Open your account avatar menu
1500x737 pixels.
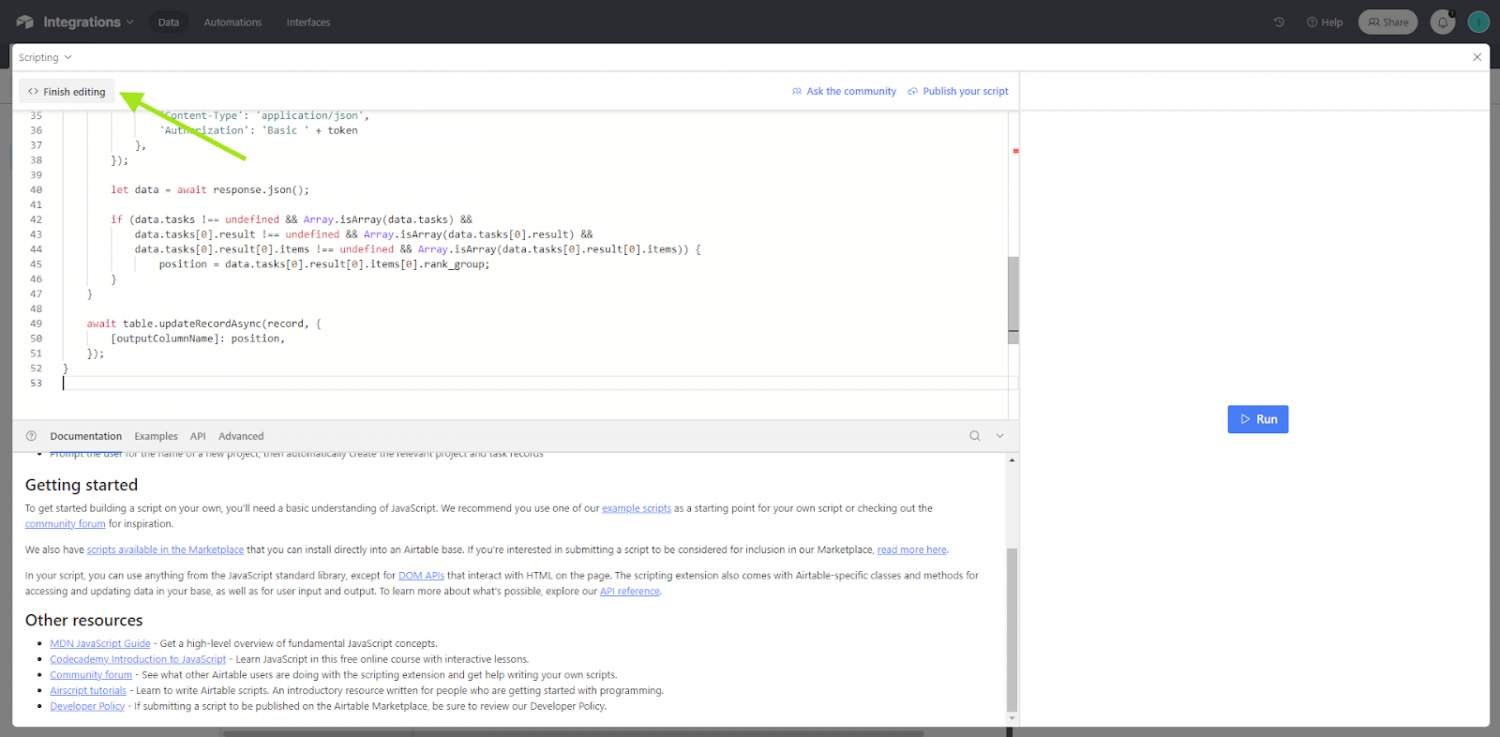coord(1479,21)
